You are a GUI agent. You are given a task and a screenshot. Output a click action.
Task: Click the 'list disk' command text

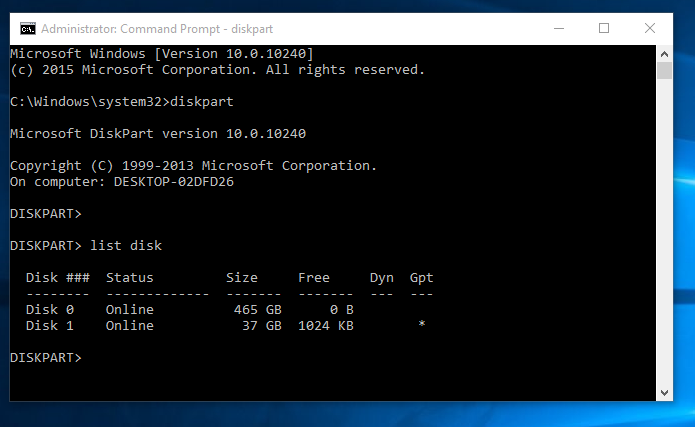tap(126, 246)
